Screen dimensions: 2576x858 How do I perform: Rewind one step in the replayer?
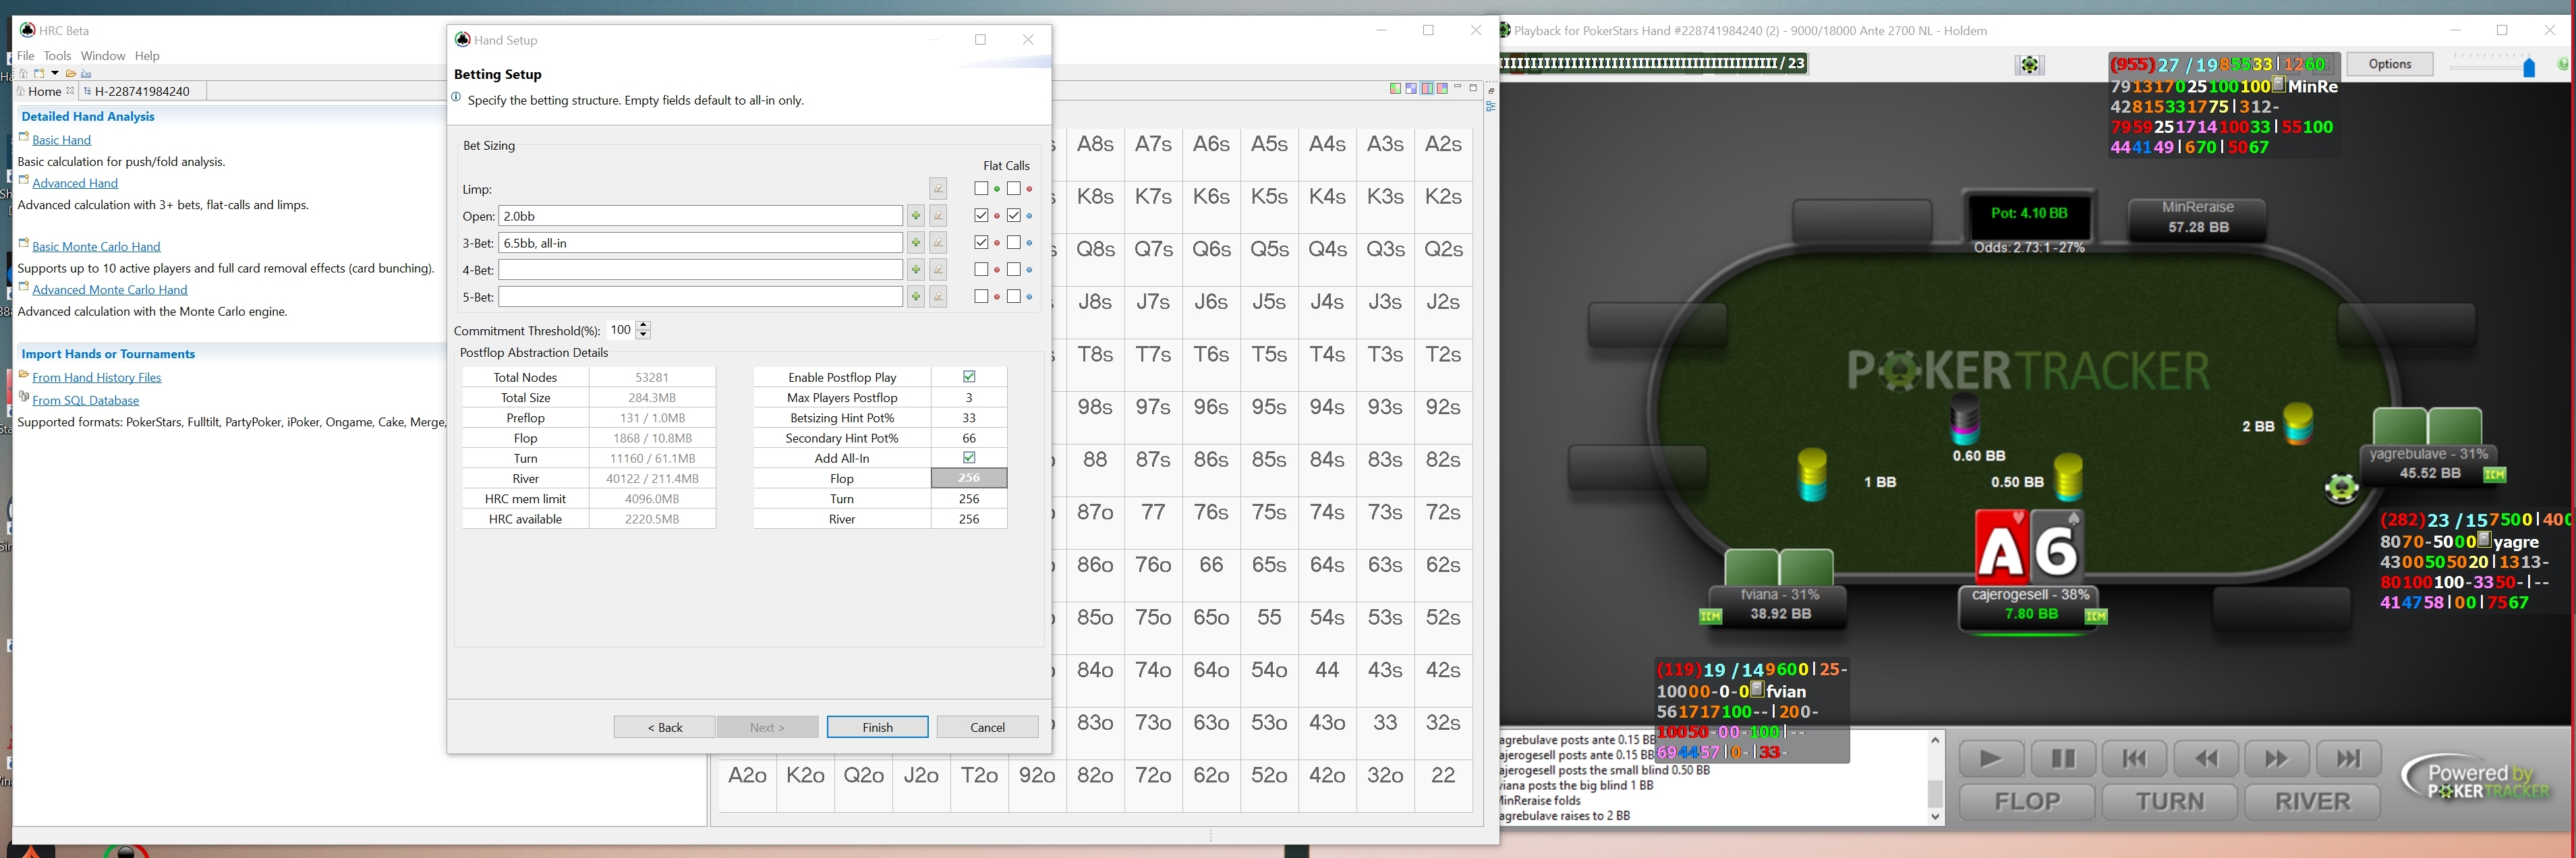pyautogui.click(x=2205, y=759)
